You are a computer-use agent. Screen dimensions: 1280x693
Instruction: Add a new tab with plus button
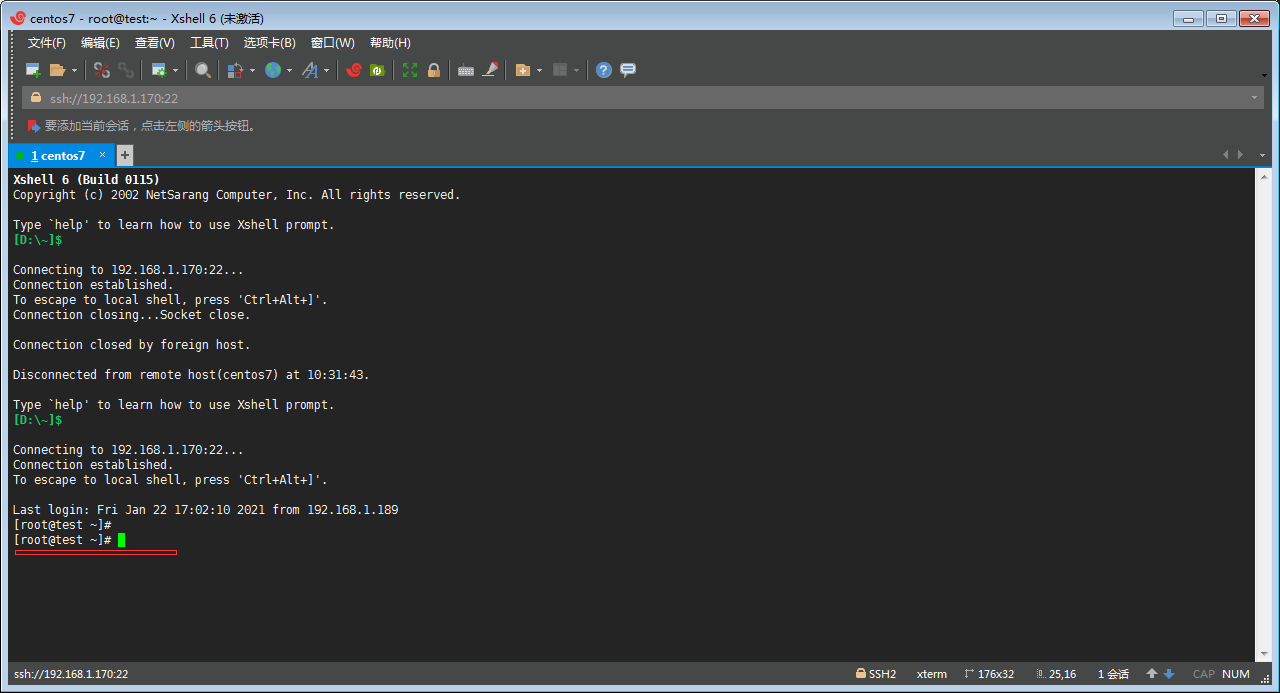pos(125,155)
